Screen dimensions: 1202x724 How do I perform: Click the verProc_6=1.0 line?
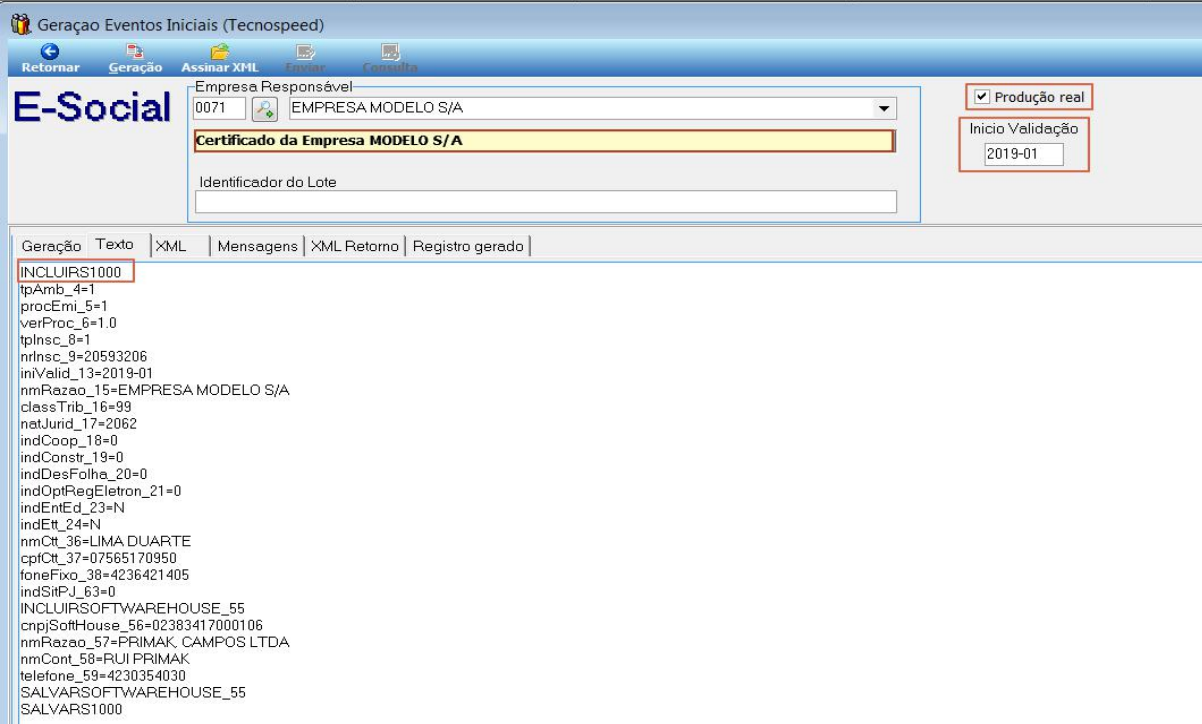click(68, 323)
